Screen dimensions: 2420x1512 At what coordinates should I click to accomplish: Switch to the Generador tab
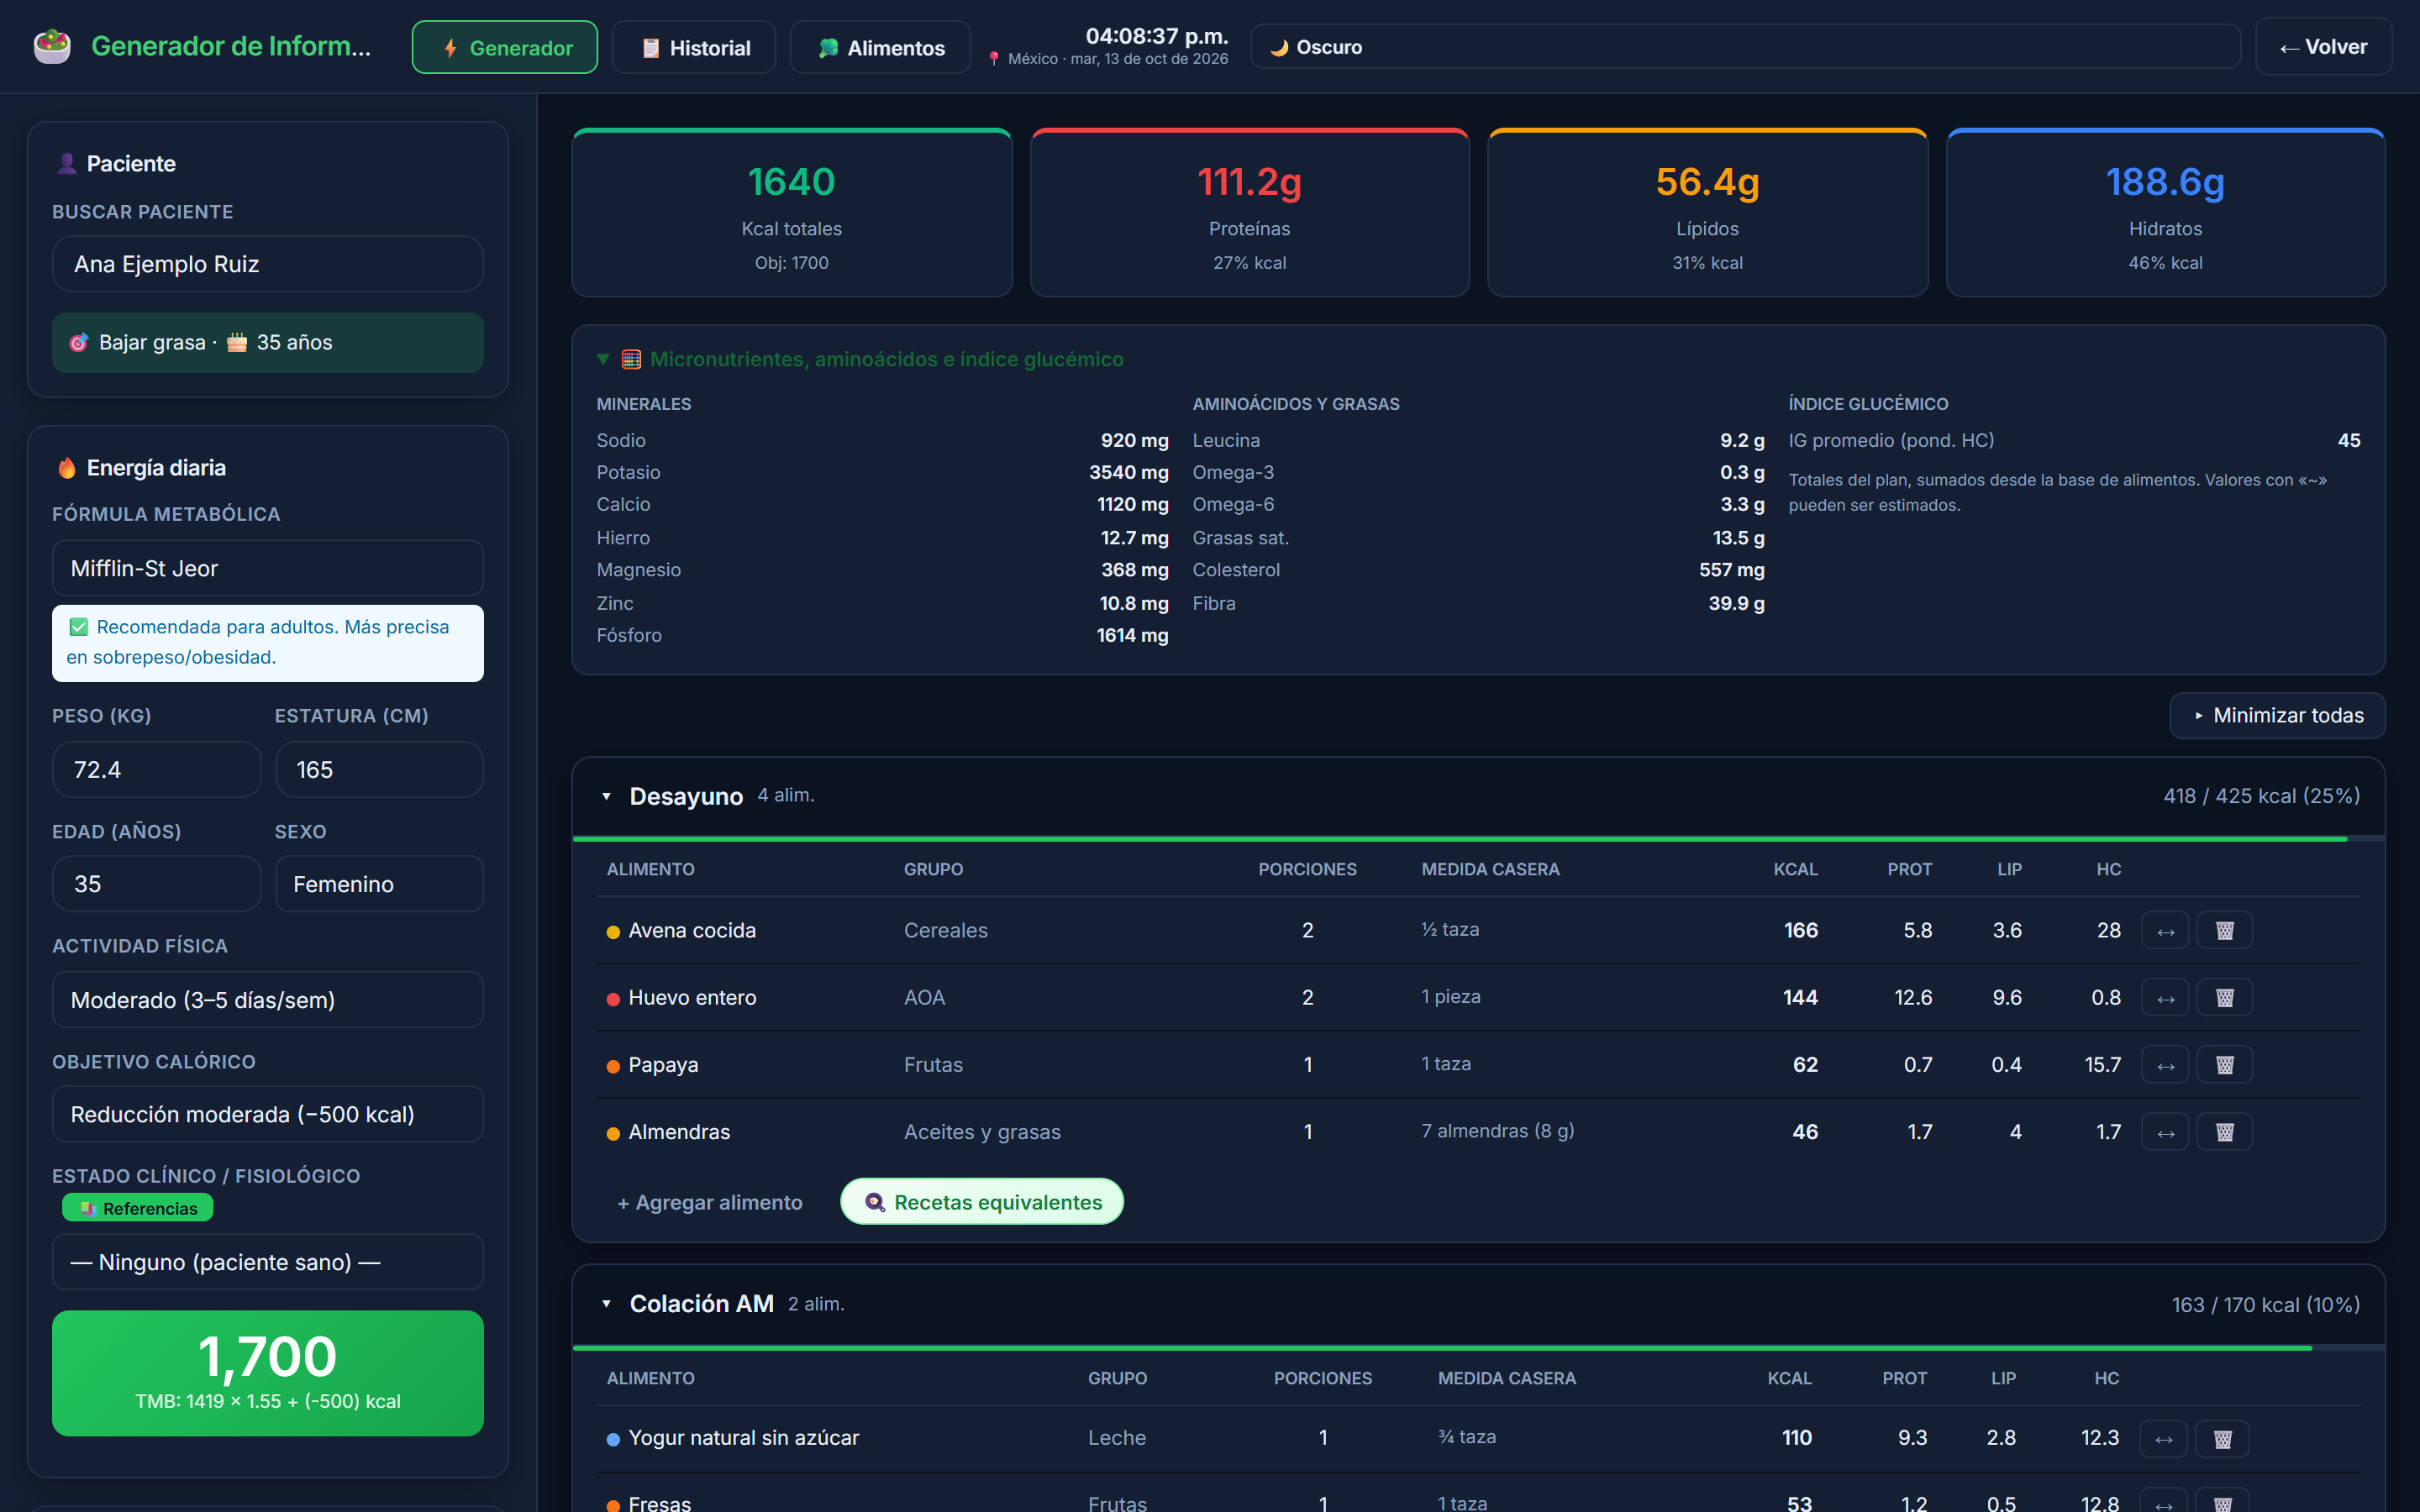pos(505,47)
